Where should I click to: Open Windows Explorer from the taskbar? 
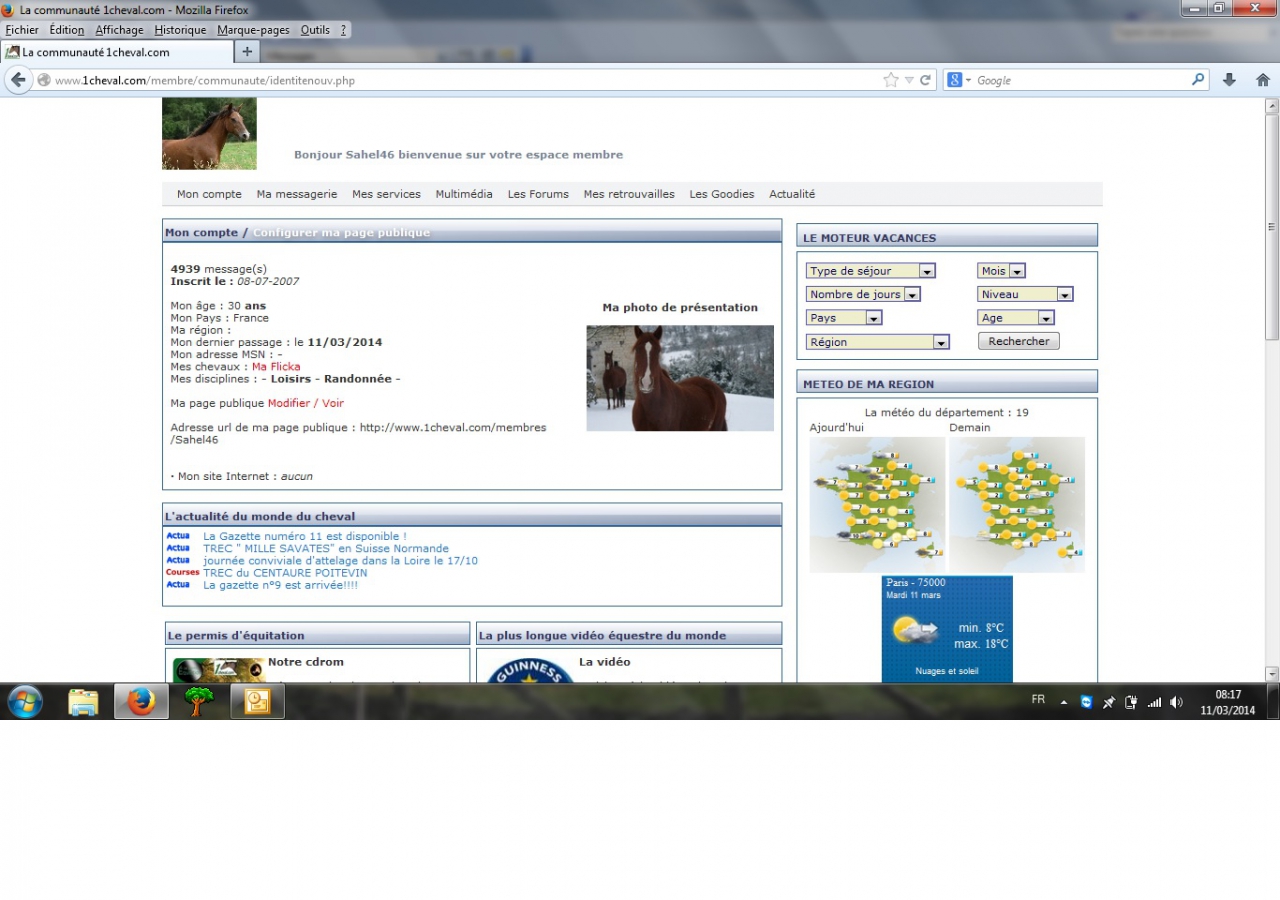[83, 702]
